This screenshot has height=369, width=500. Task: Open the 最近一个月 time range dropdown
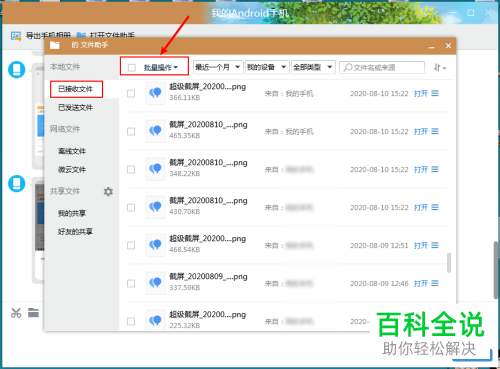(x=218, y=67)
